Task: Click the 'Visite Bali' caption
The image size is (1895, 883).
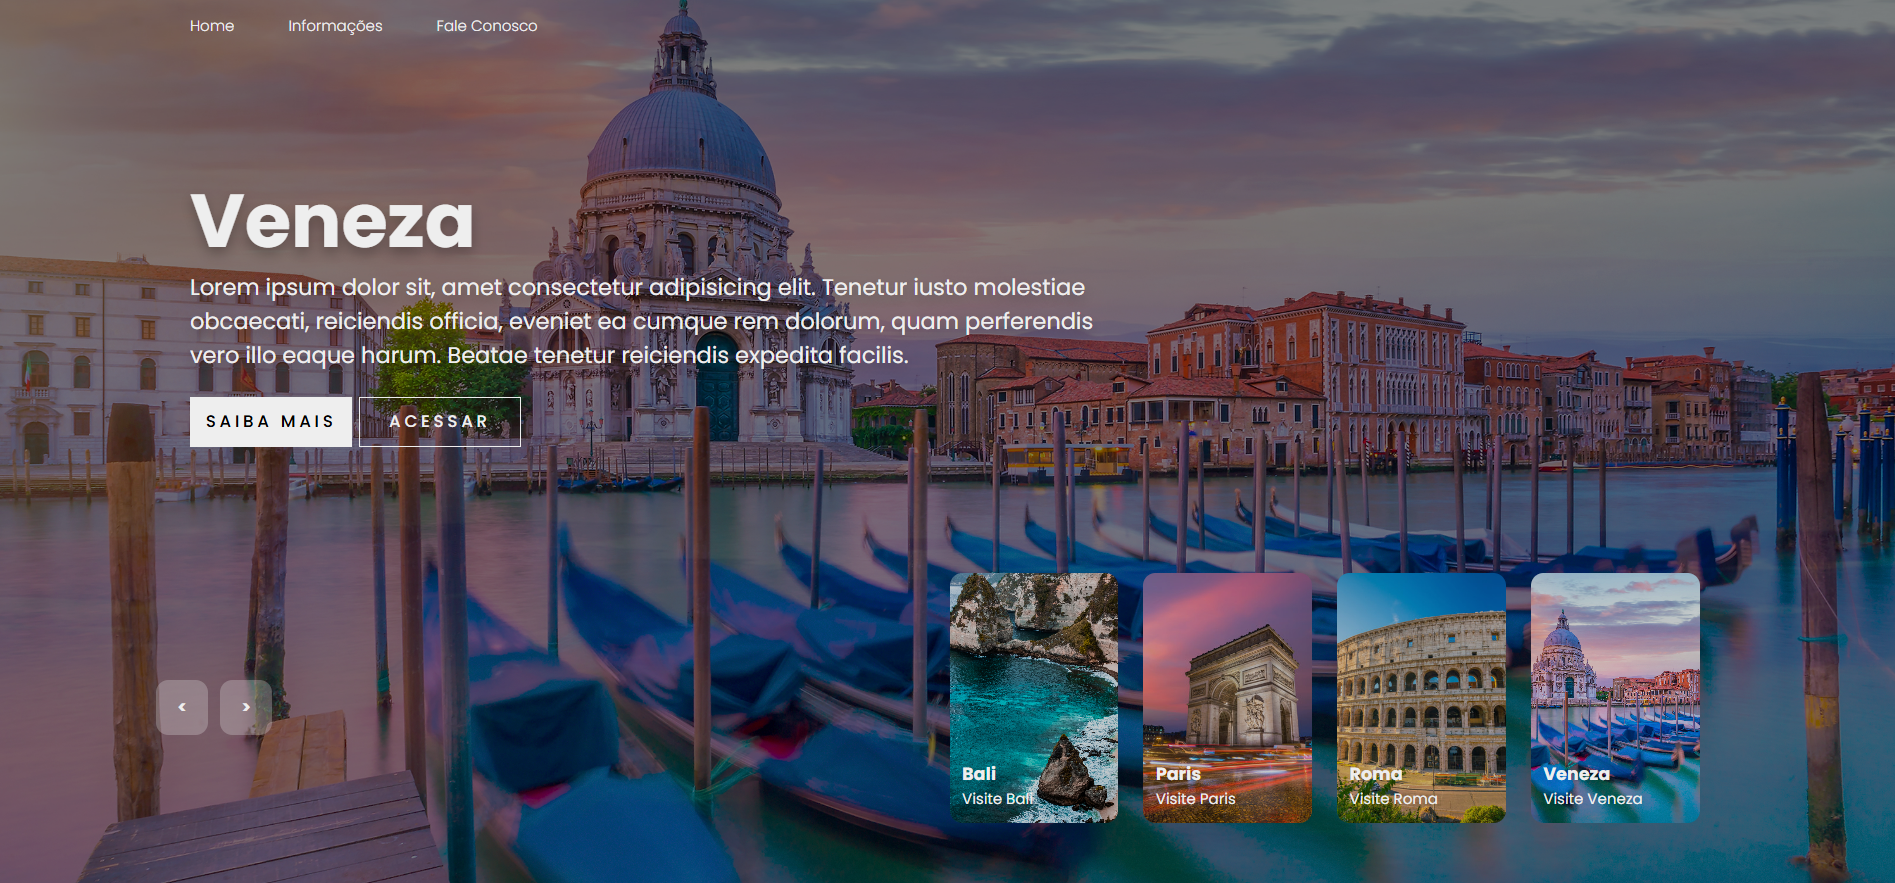Action: 997,799
